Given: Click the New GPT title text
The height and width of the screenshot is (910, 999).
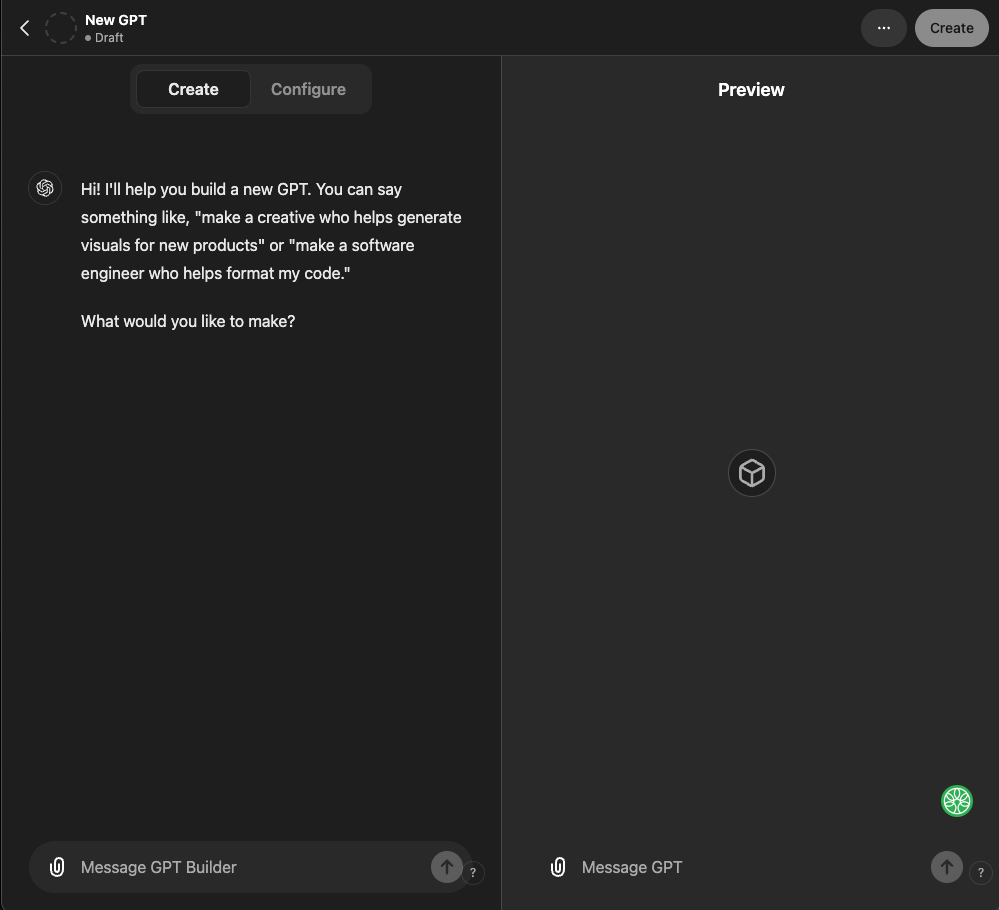Looking at the screenshot, I should coord(116,20).
